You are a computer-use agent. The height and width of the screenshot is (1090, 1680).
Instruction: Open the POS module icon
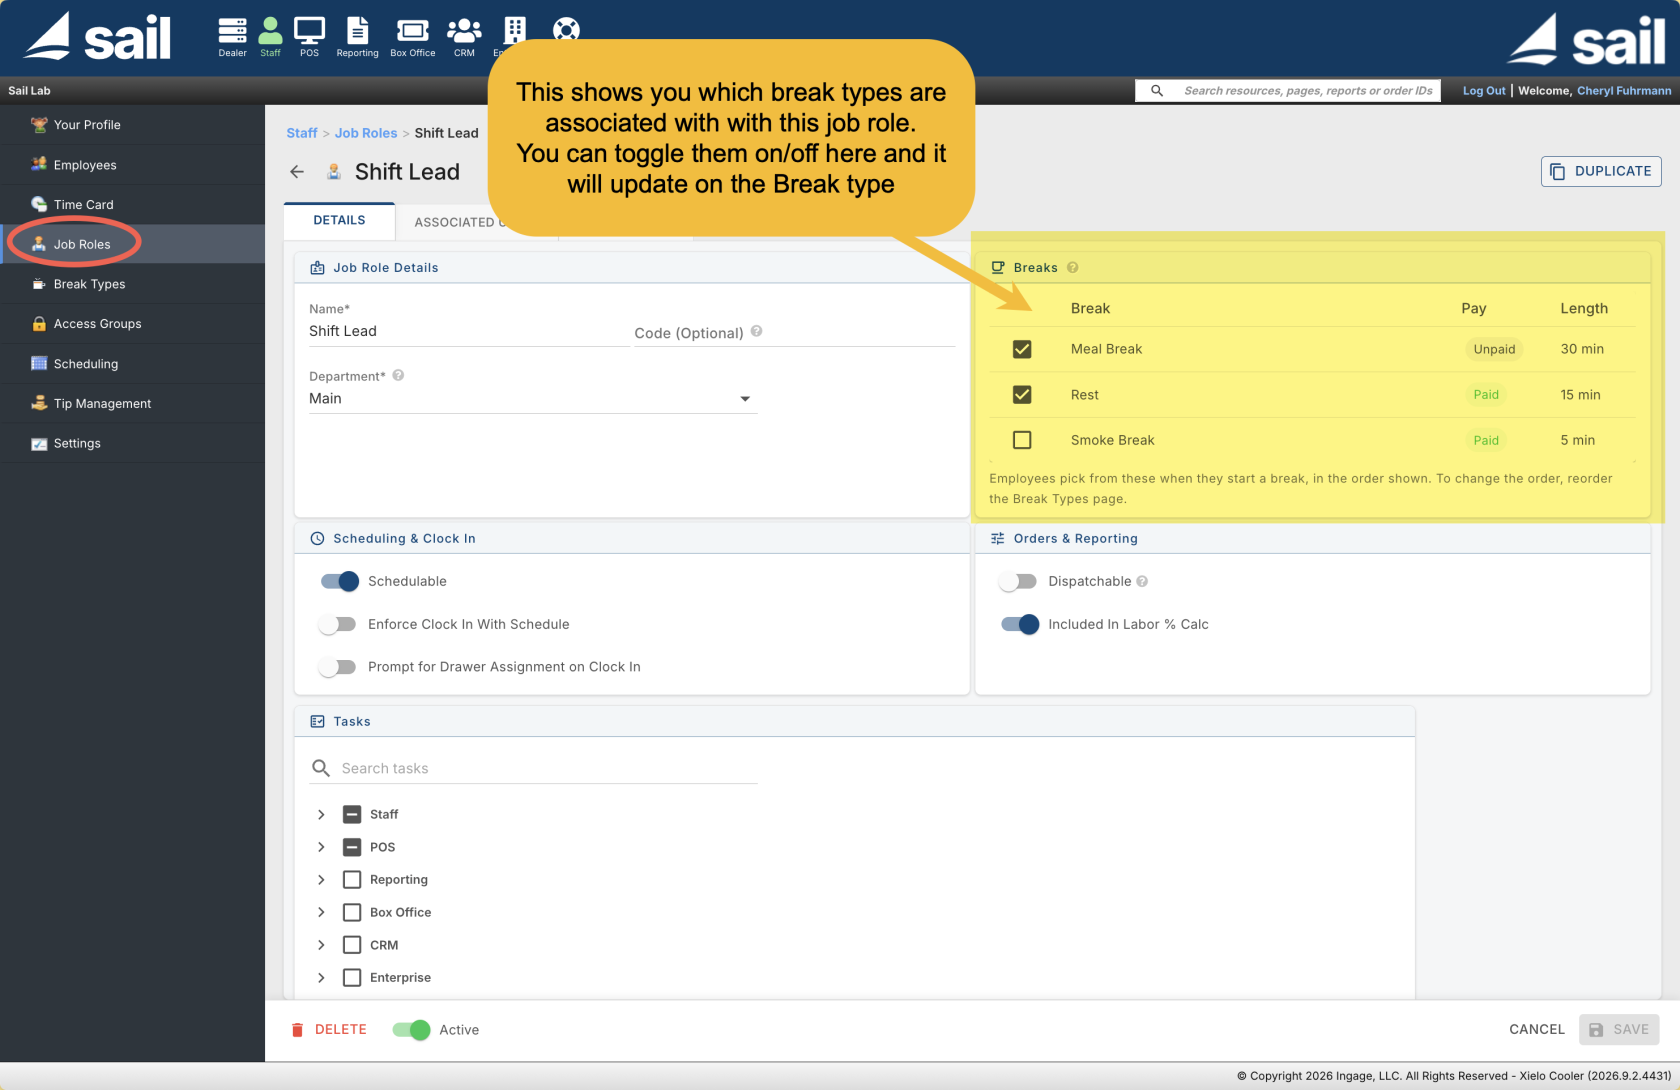309,37
